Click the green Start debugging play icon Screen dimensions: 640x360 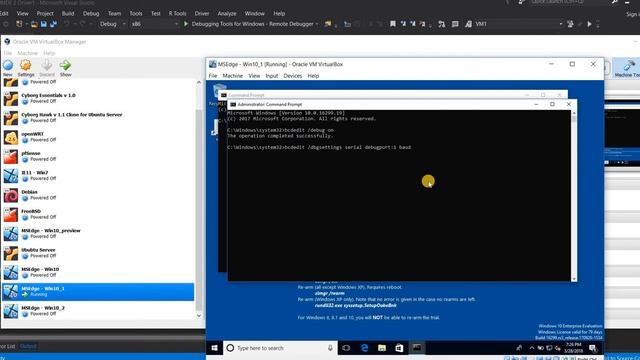pos(186,24)
